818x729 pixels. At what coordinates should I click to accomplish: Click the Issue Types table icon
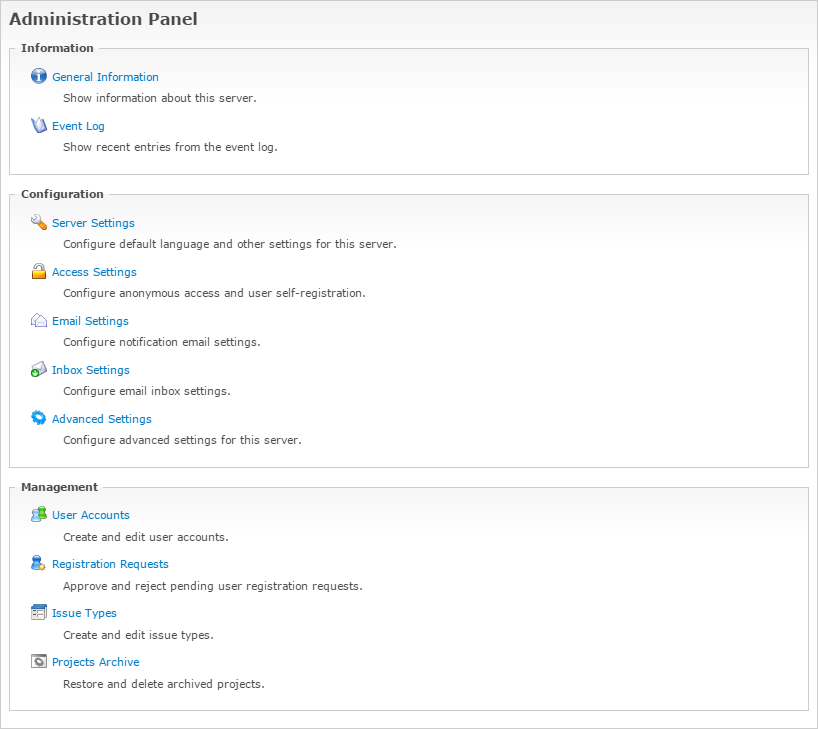[39, 612]
